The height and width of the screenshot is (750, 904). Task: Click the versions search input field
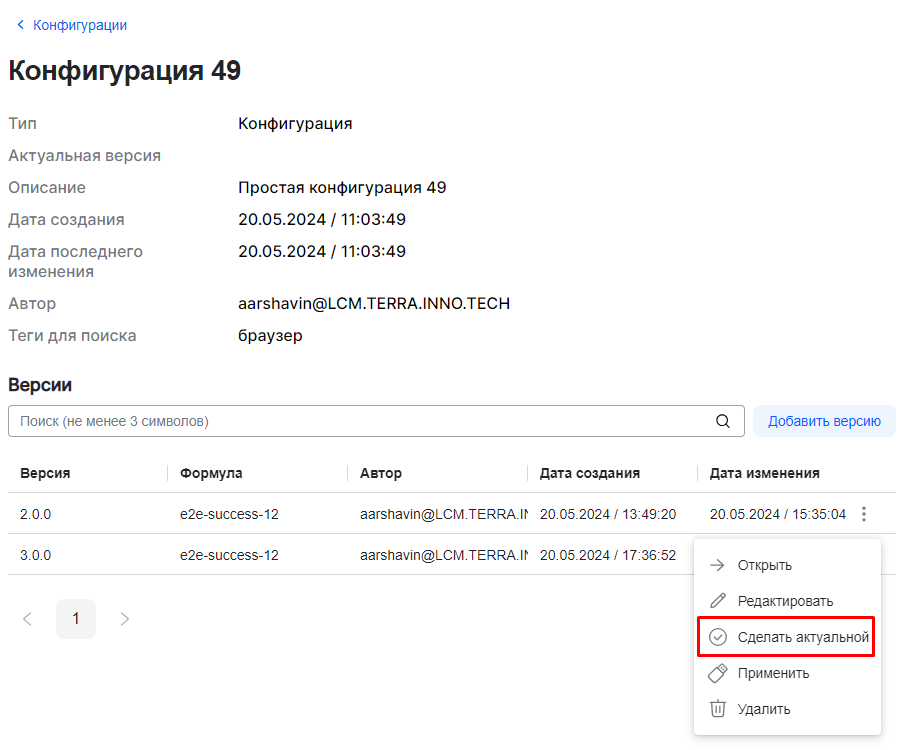(360, 421)
